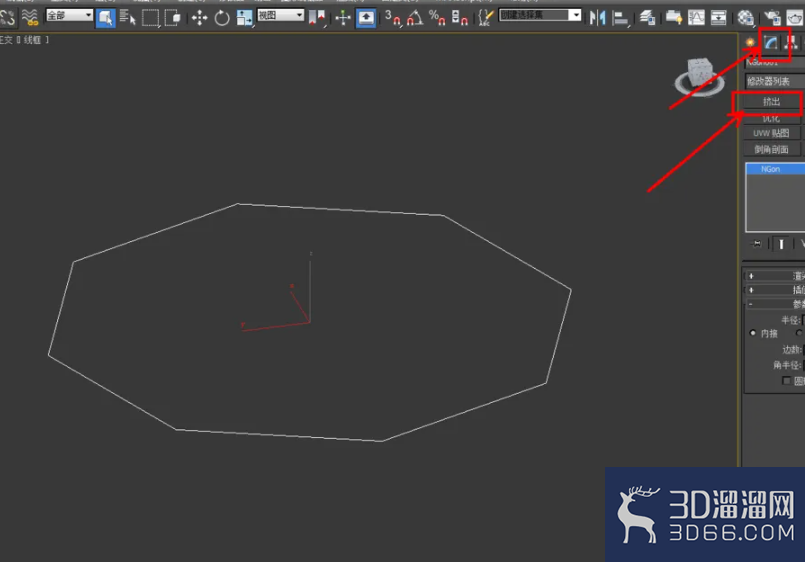Click the 挤出 extrude modifier button
The image size is (805, 562).
(x=771, y=102)
